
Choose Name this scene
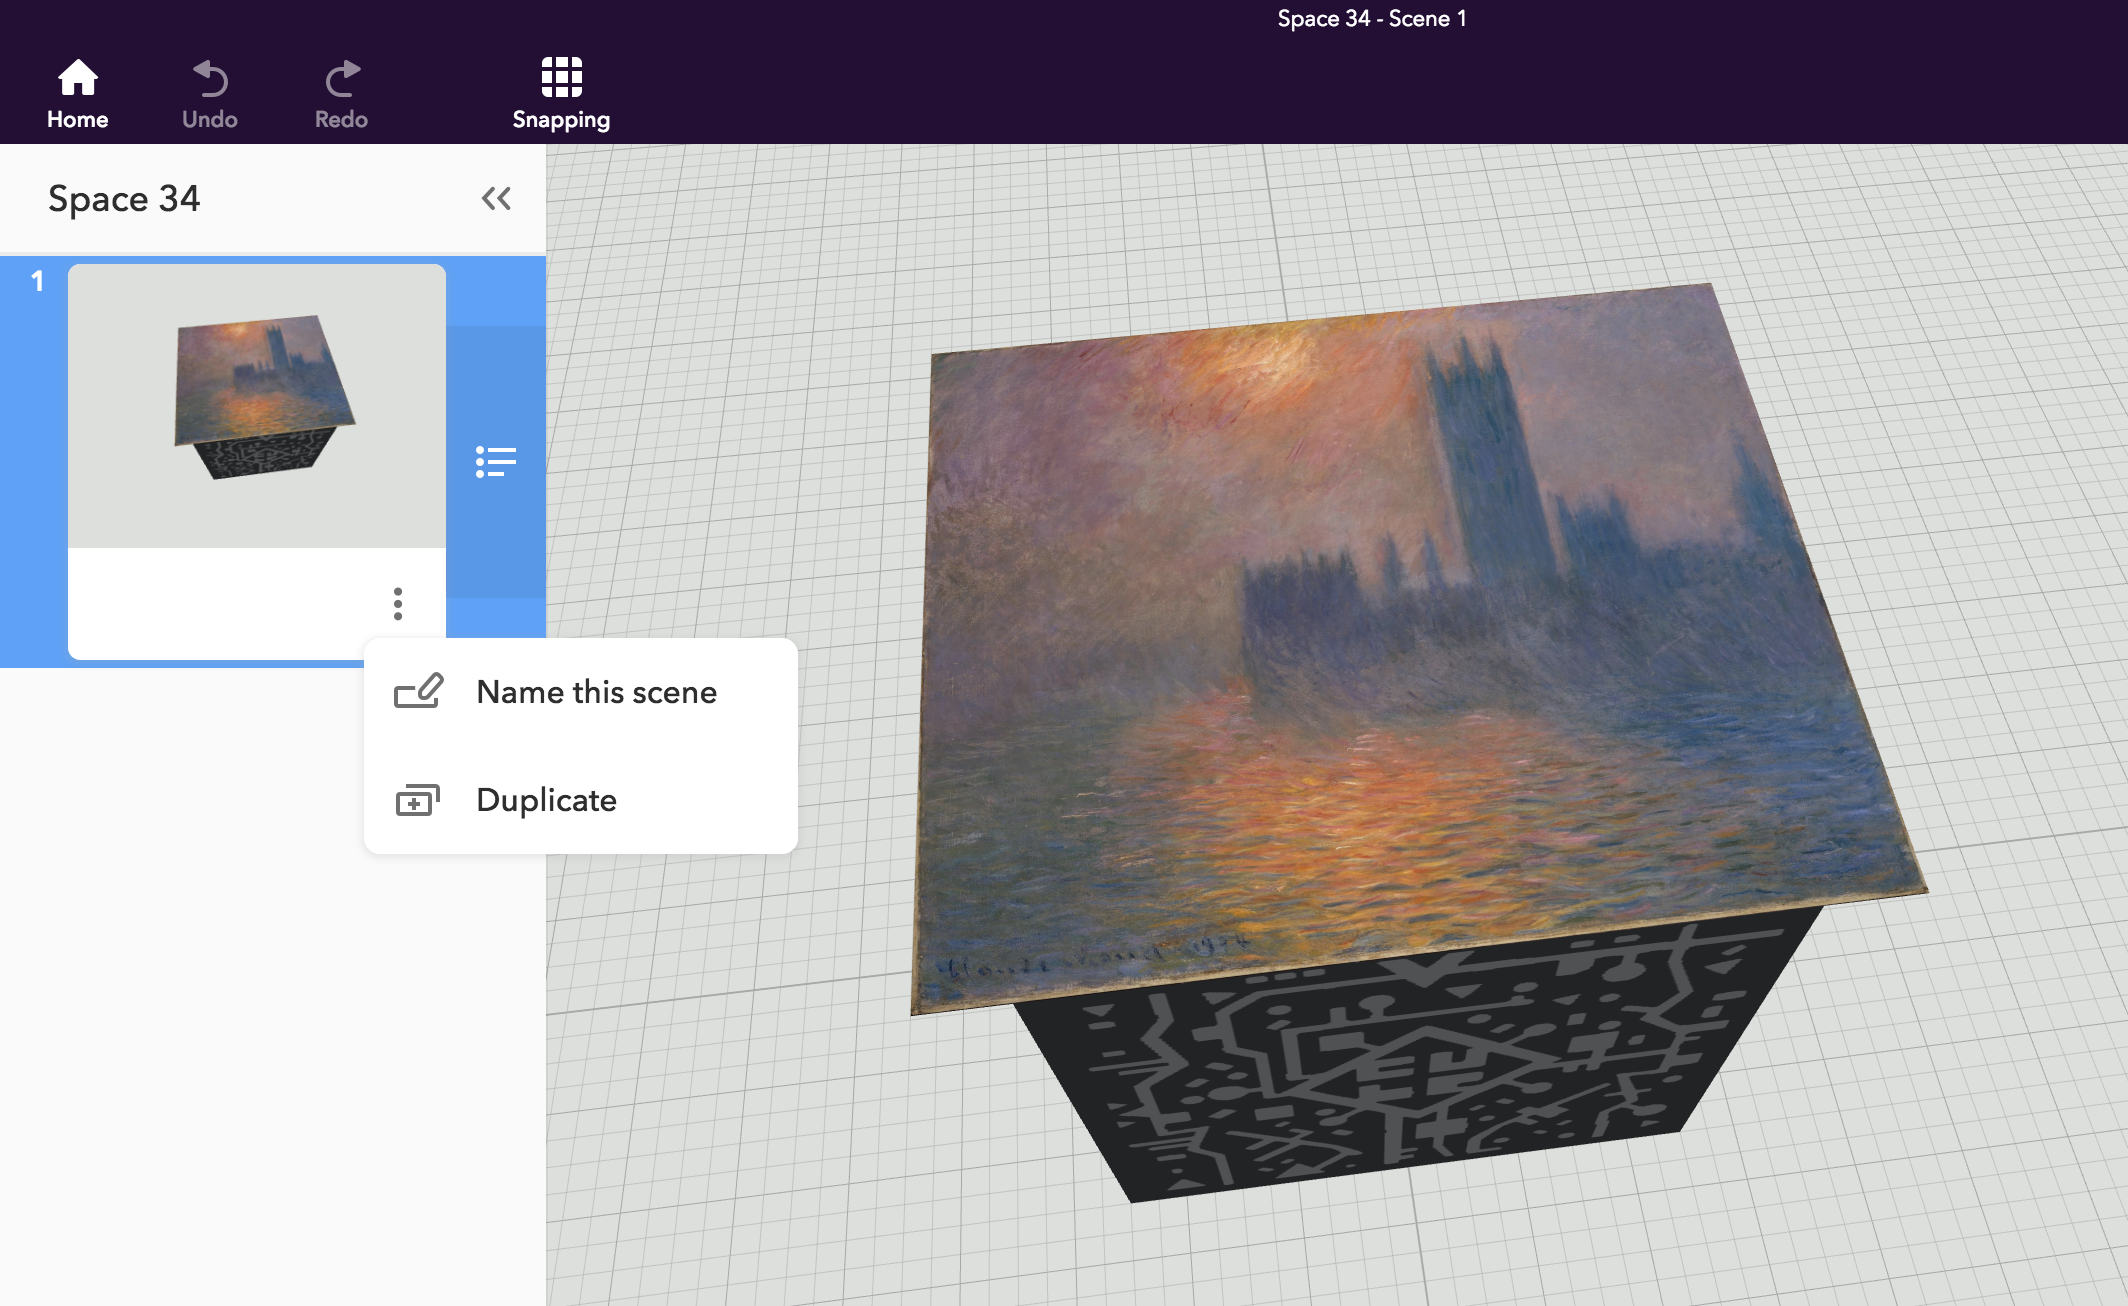(581, 692)
